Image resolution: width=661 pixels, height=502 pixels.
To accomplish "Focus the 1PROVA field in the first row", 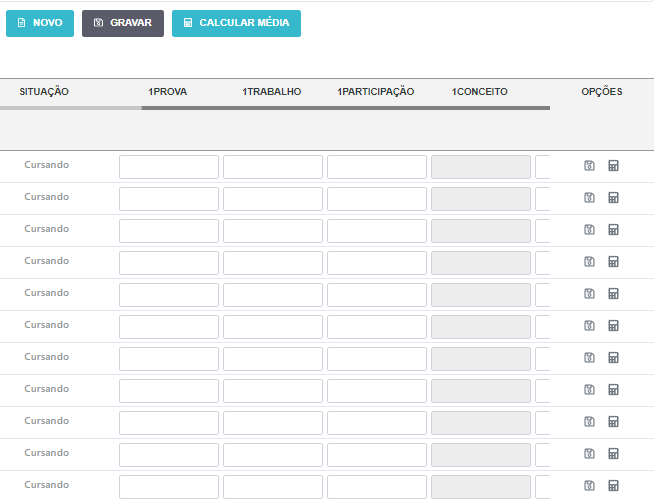I will tap(169, 167).
